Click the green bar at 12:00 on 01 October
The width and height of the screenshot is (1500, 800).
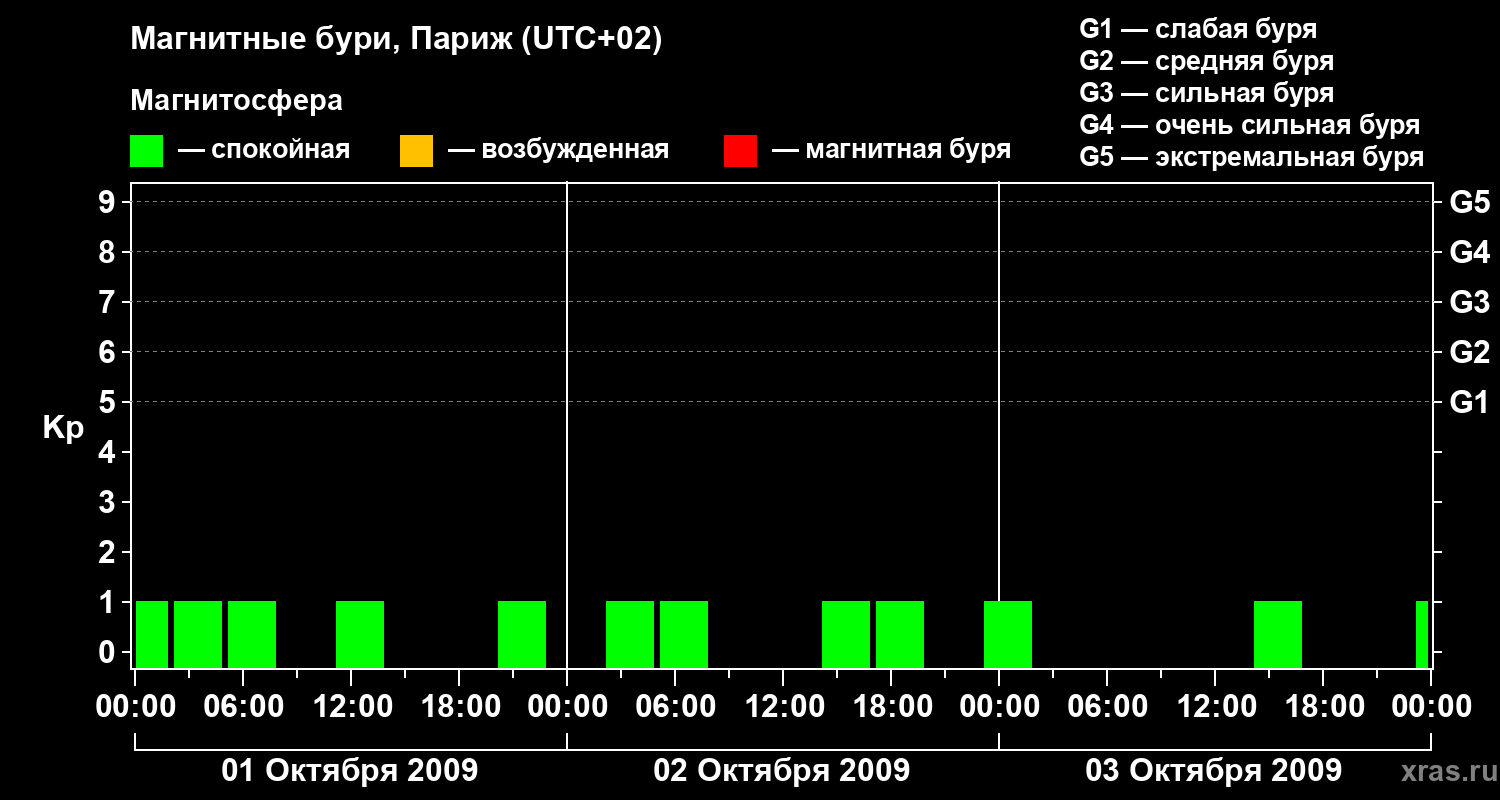coord(360,634)
